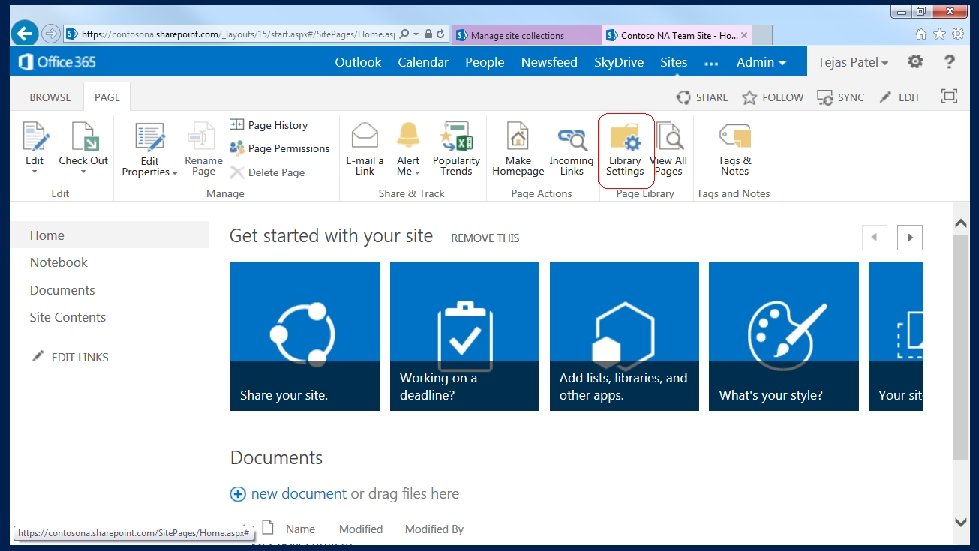Click Add lists, libraries, and other apps tile
The height and width of the screenshot is (551, 979).
tap(624, 336)
